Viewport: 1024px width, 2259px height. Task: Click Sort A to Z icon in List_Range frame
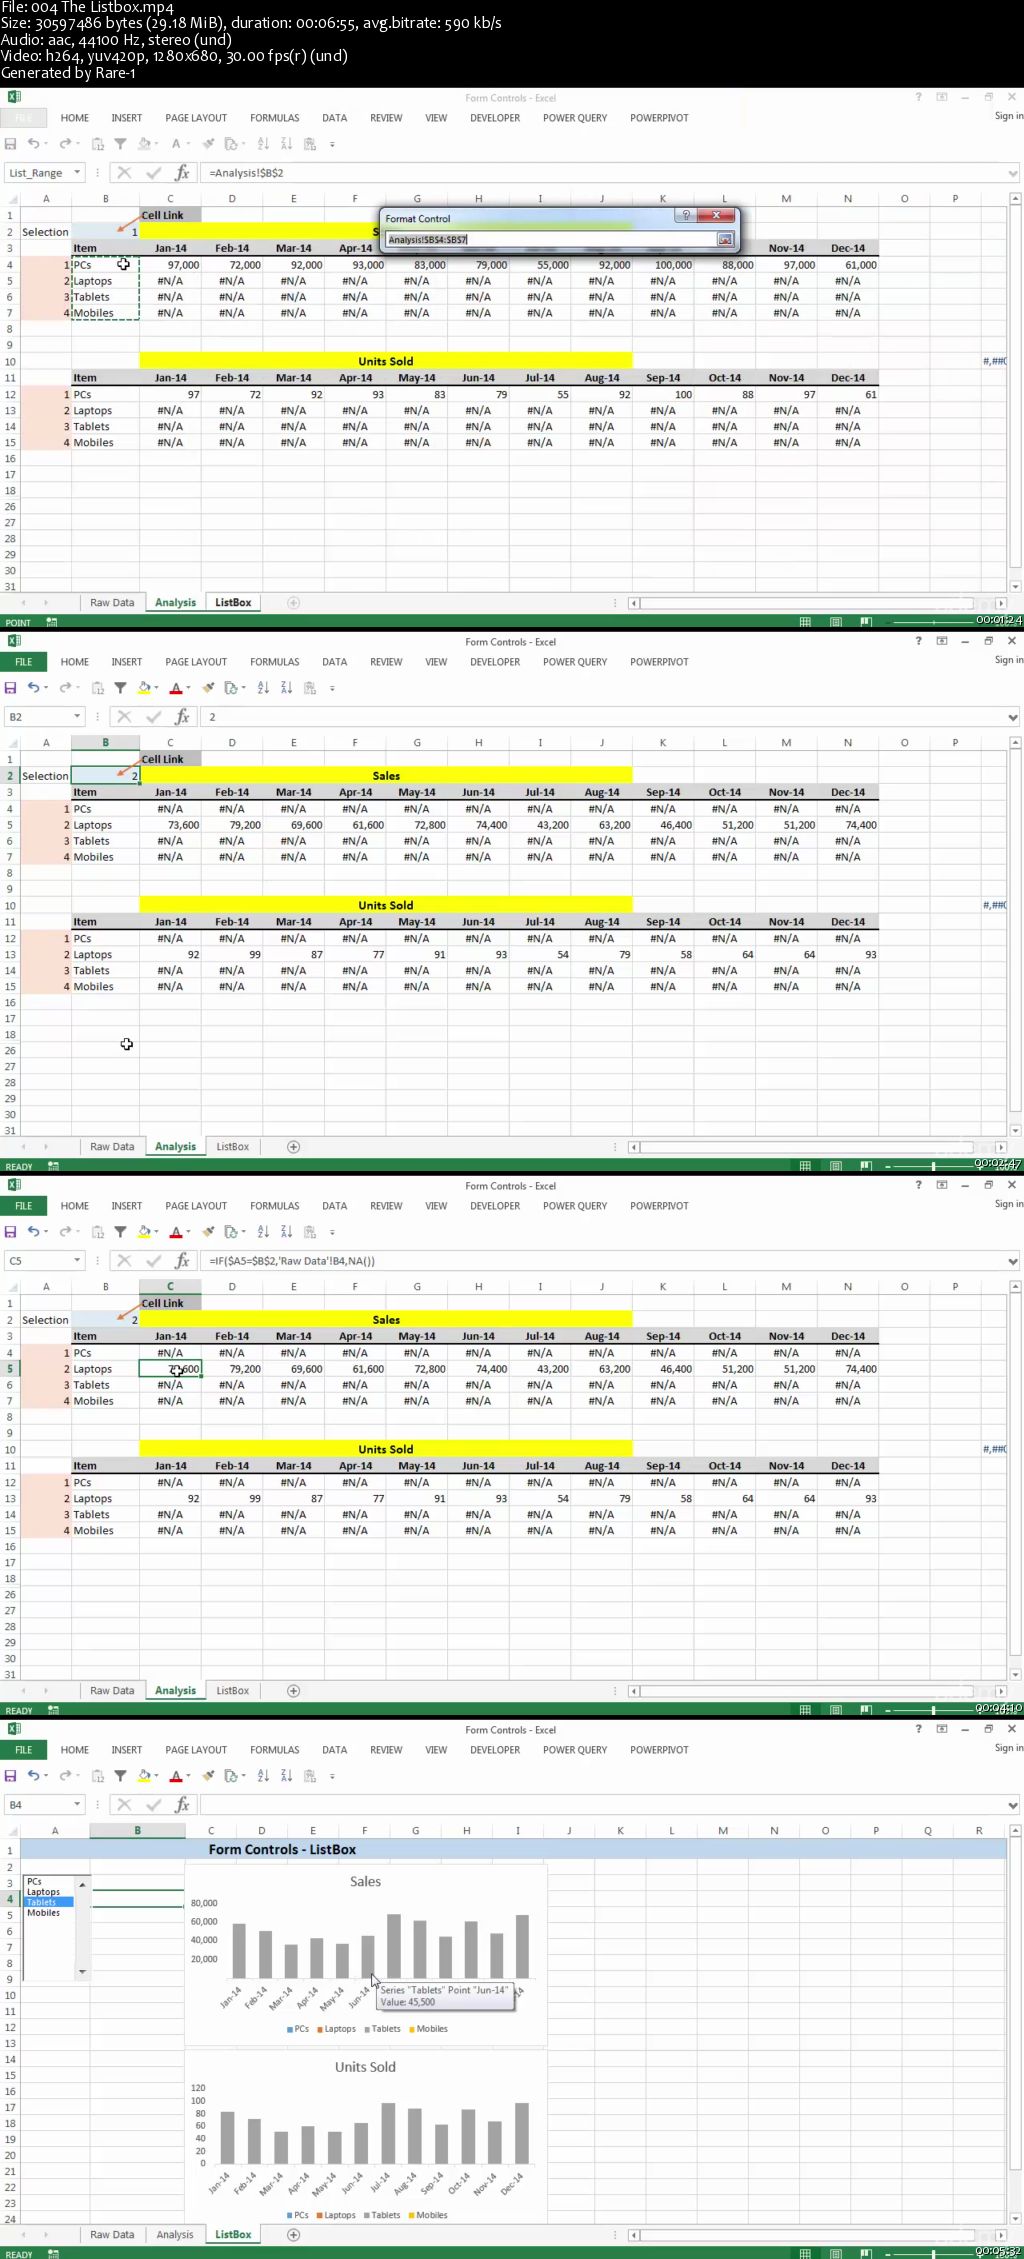tap(263, 144)
